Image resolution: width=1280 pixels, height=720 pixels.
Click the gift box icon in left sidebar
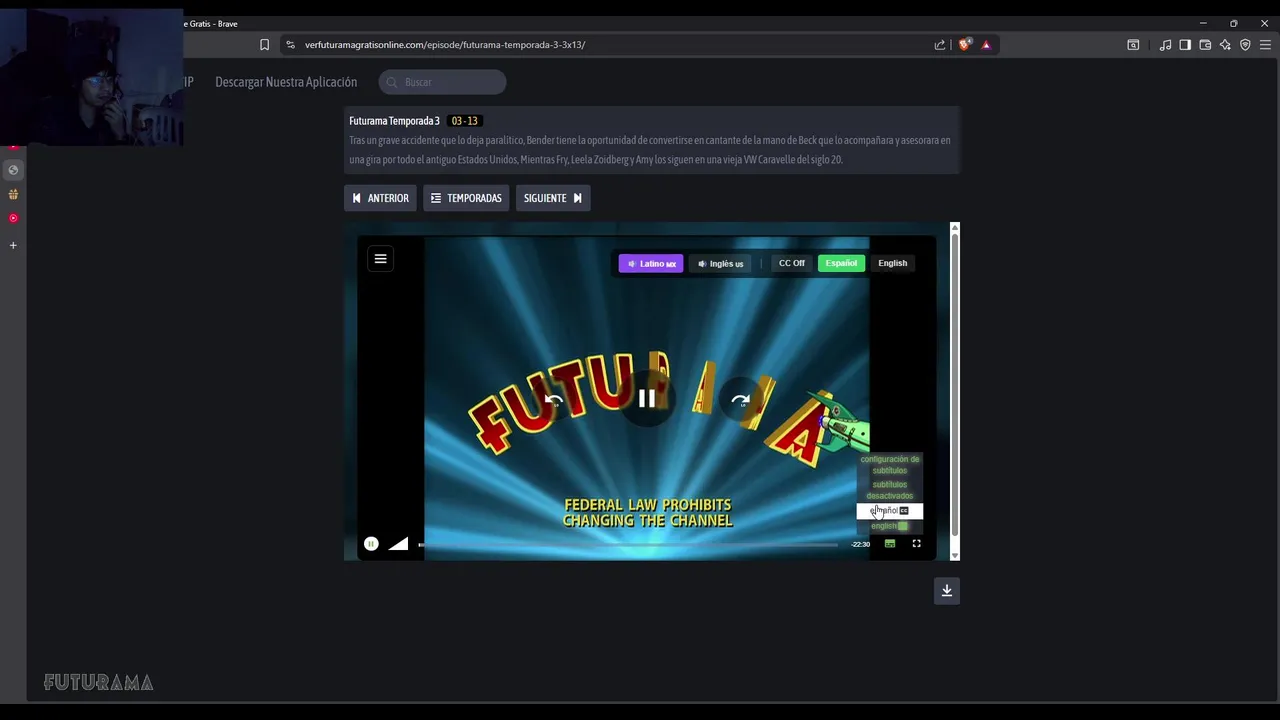click(13, 194)
